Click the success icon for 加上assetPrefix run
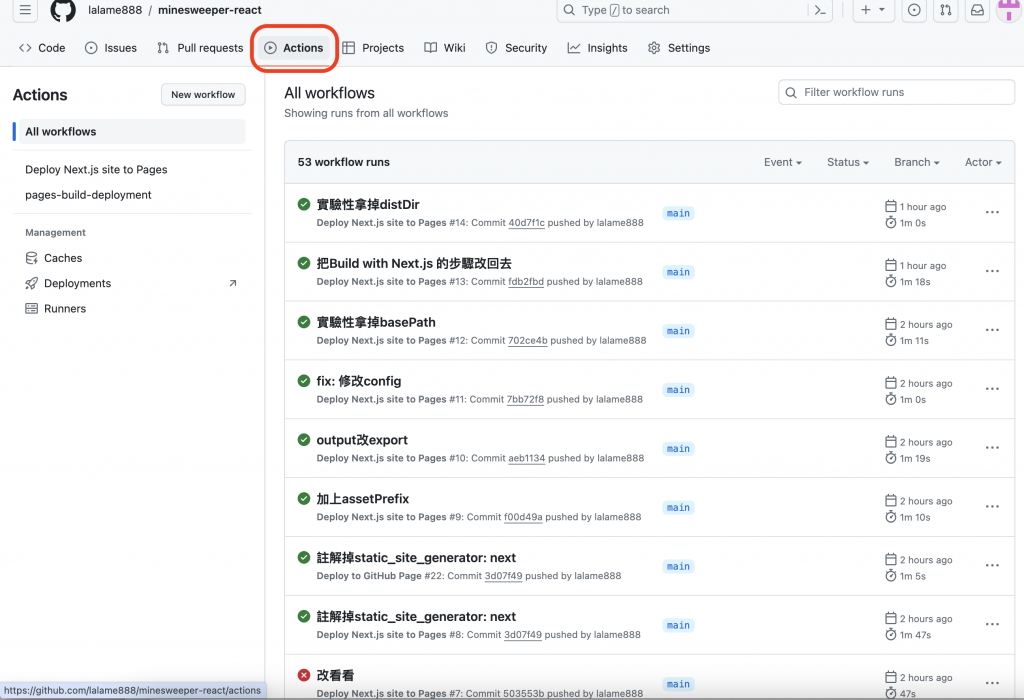The width and height of the screenshot is (1024, 700). [x=304, y=498]
